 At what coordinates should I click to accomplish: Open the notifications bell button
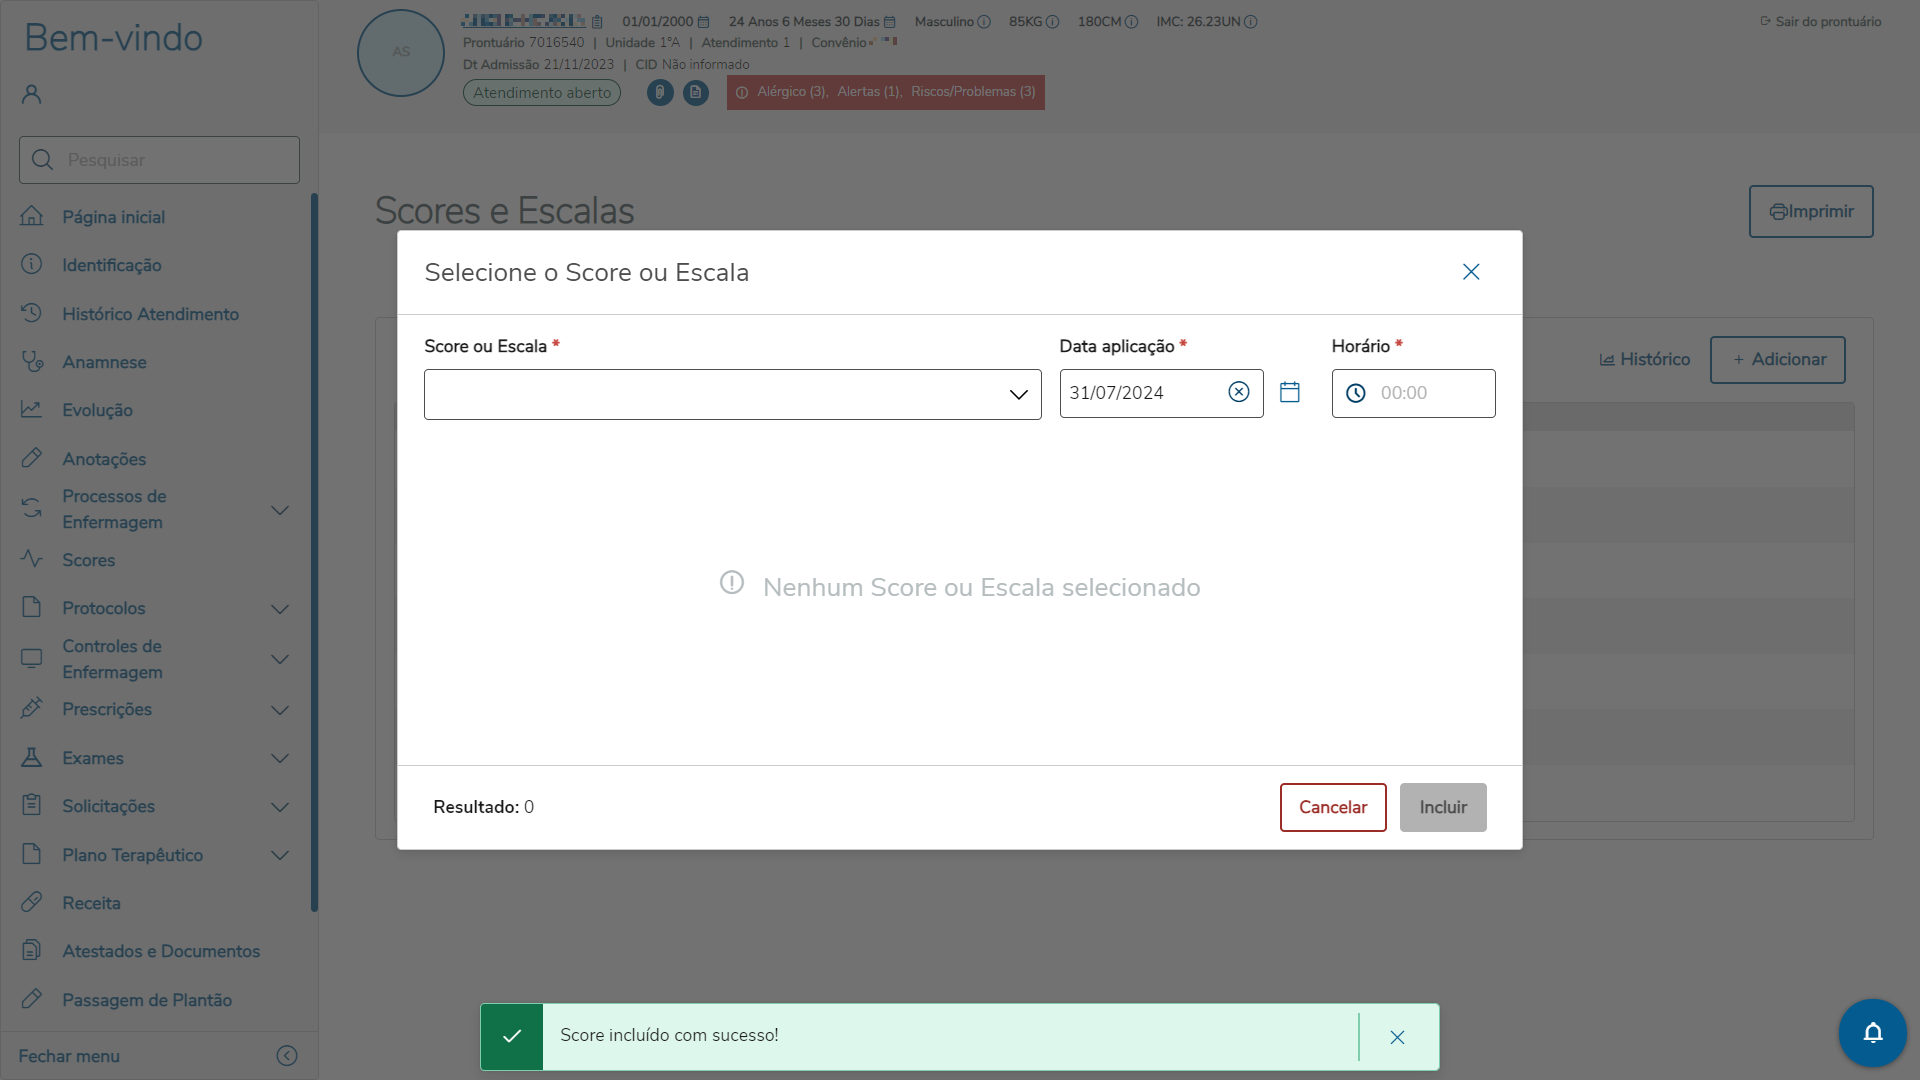tap(1872, 1032)
